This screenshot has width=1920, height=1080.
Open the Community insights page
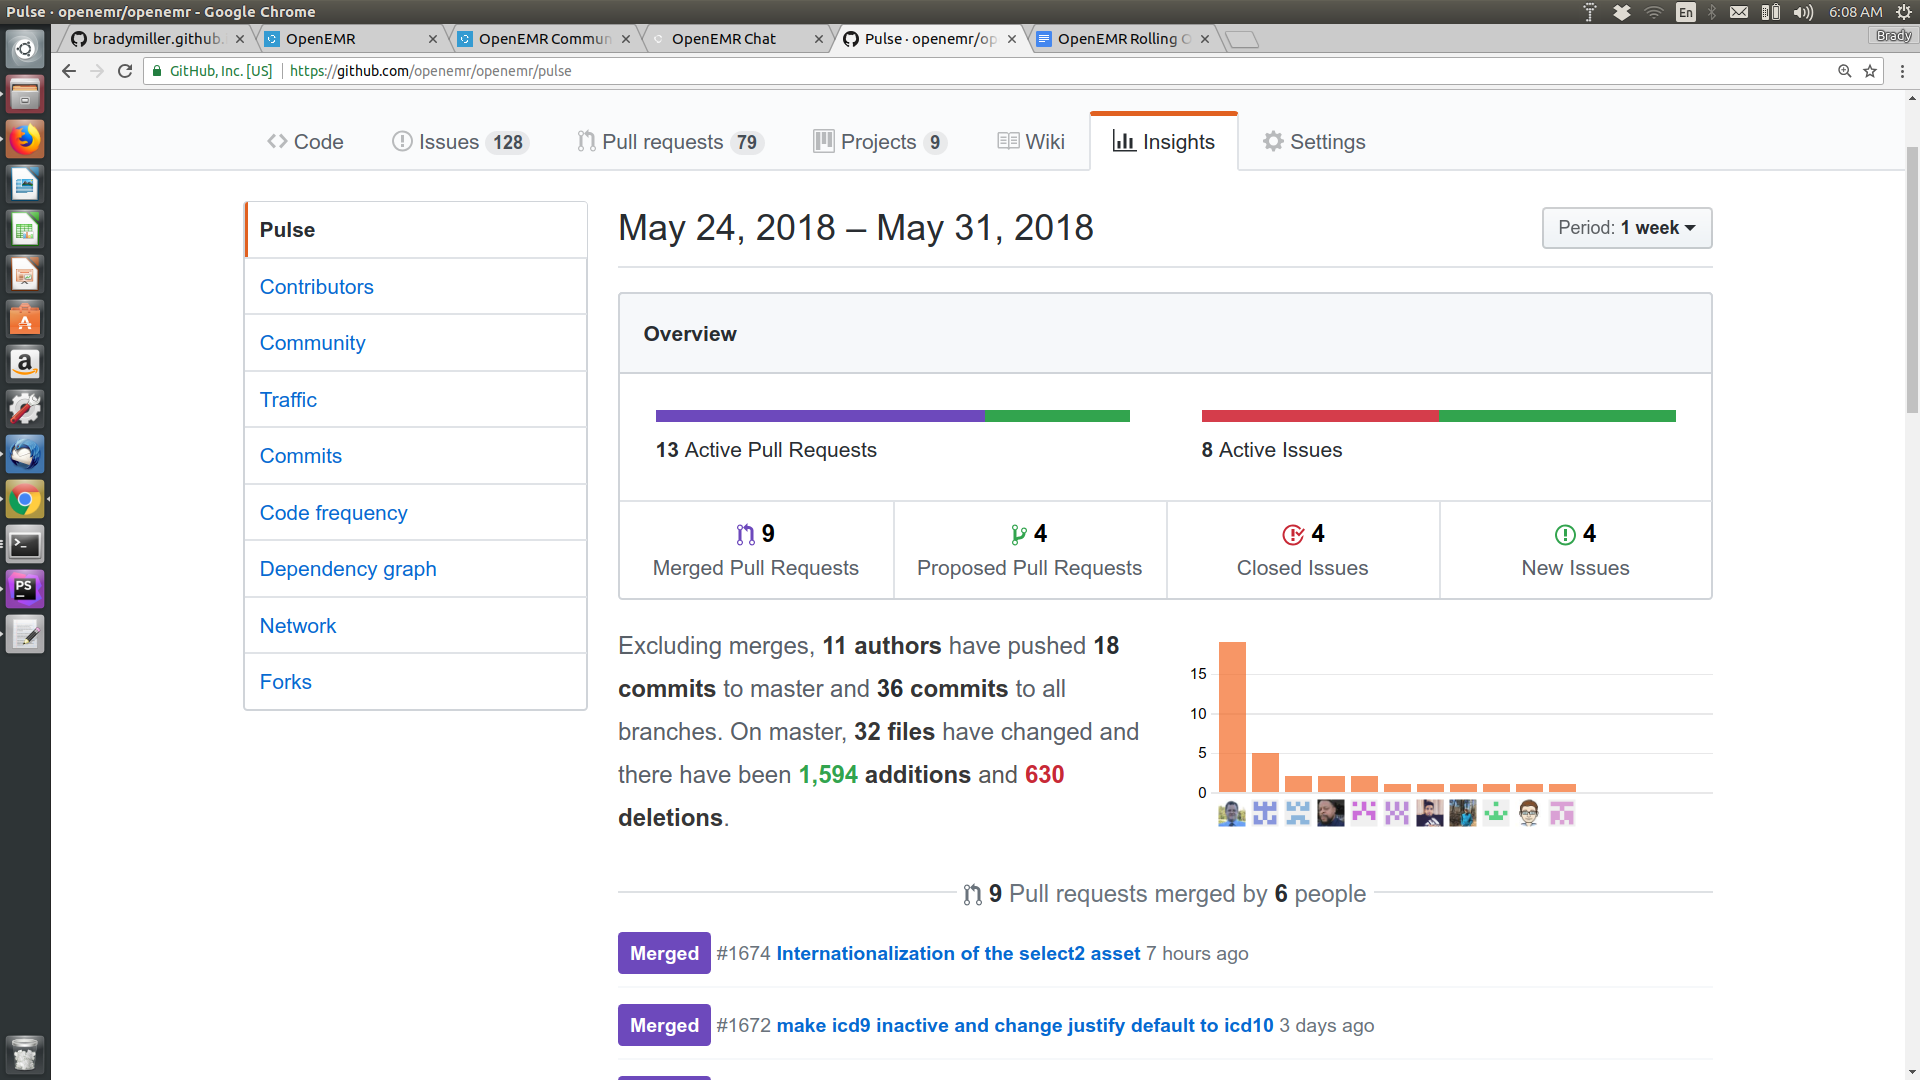312,343
